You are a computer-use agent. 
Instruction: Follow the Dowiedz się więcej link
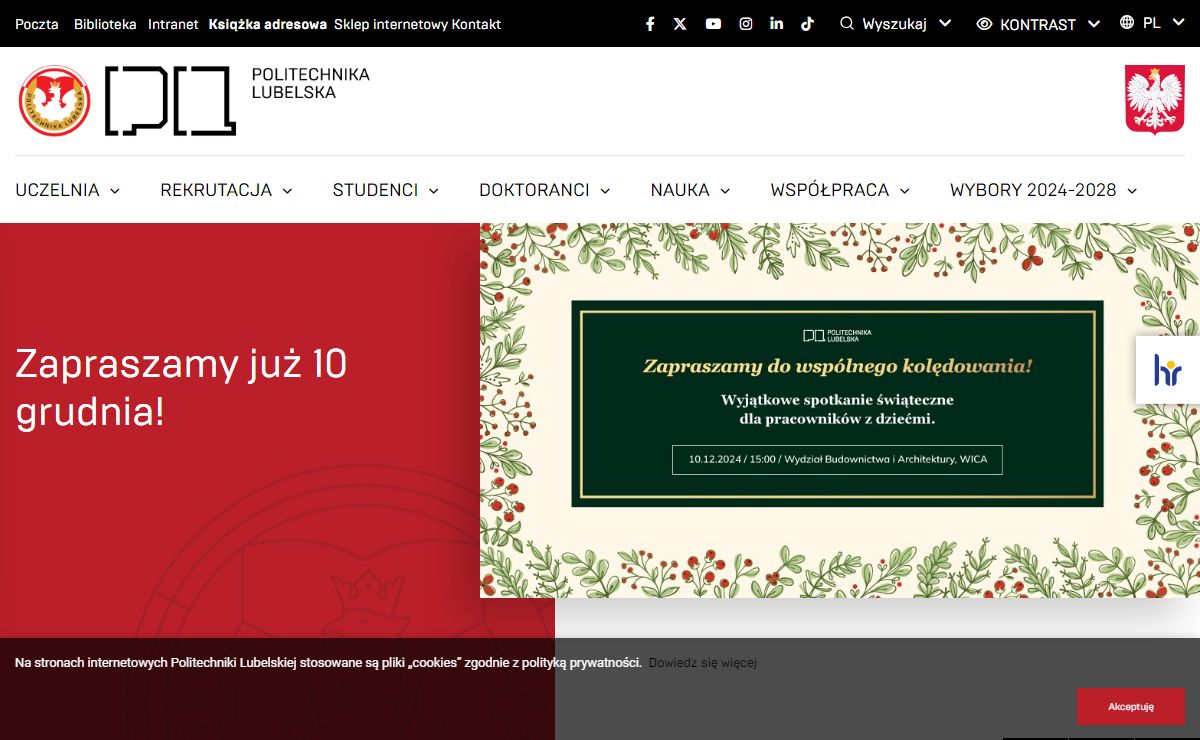(703, 663)
